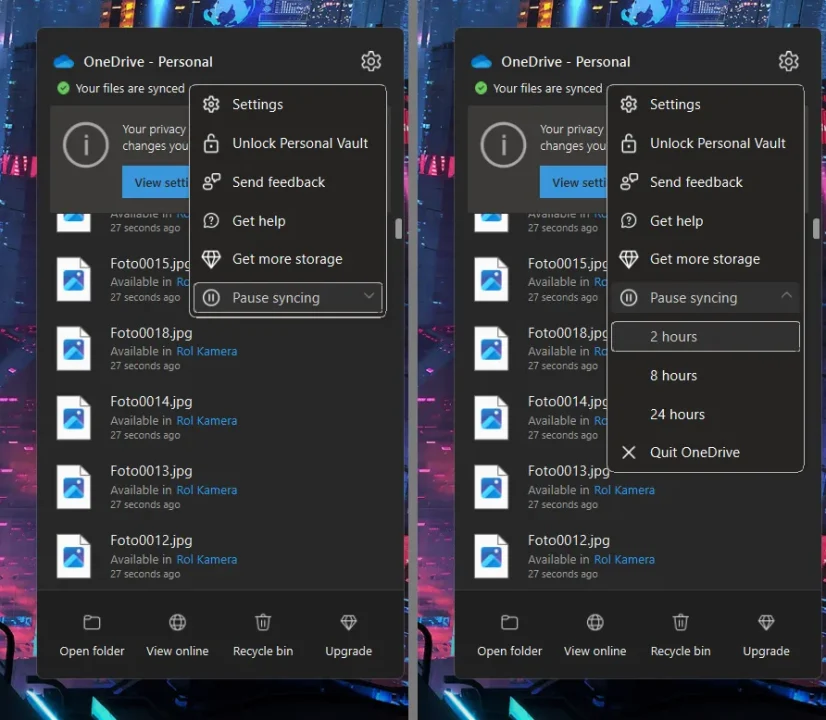Open OneDrive menu via gear icon

371,61
